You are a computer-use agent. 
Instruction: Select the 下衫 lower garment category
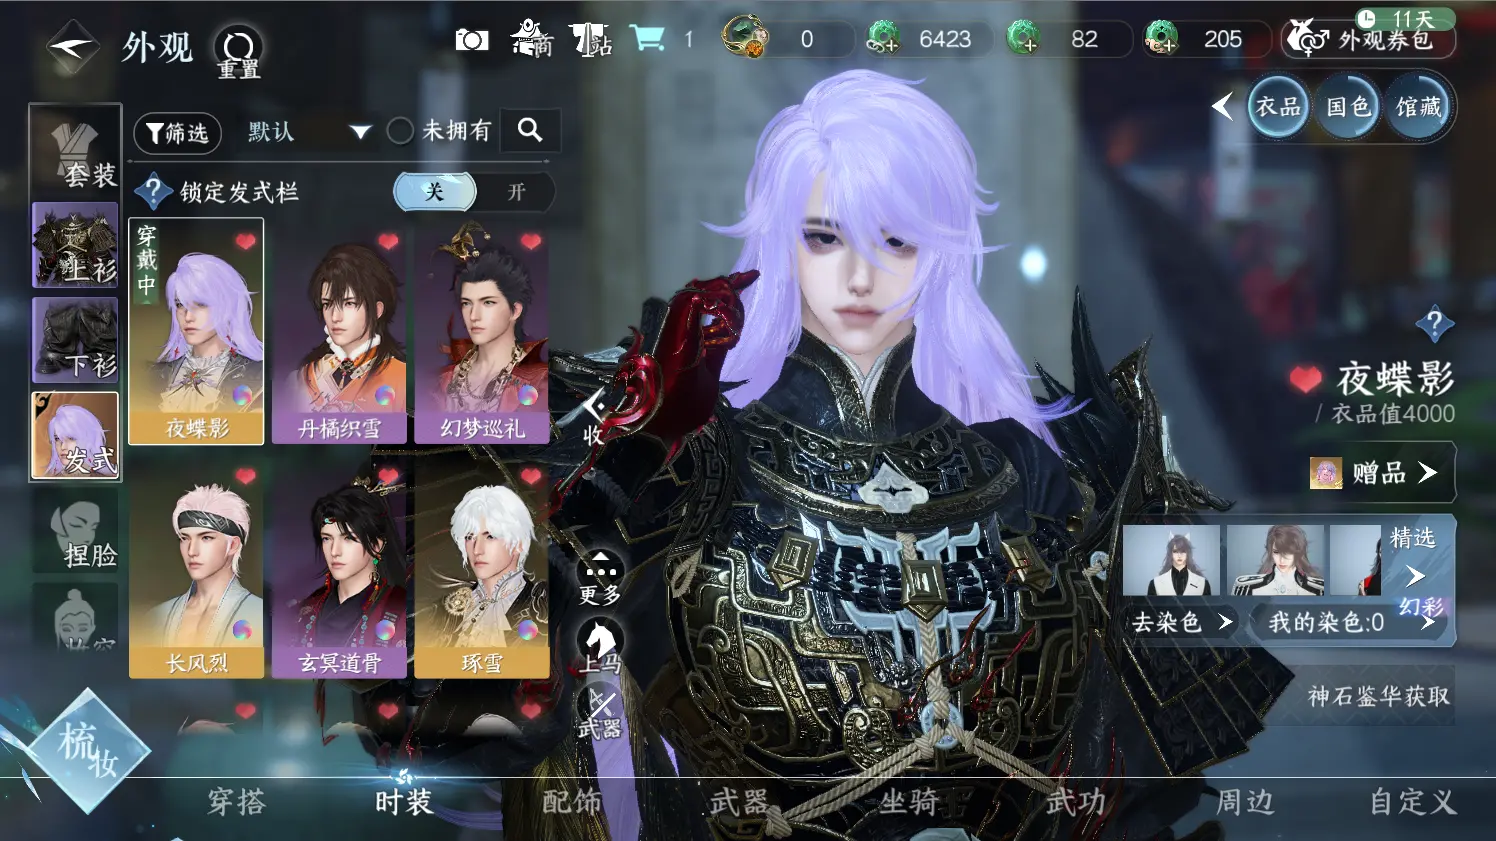coord(76,340)
